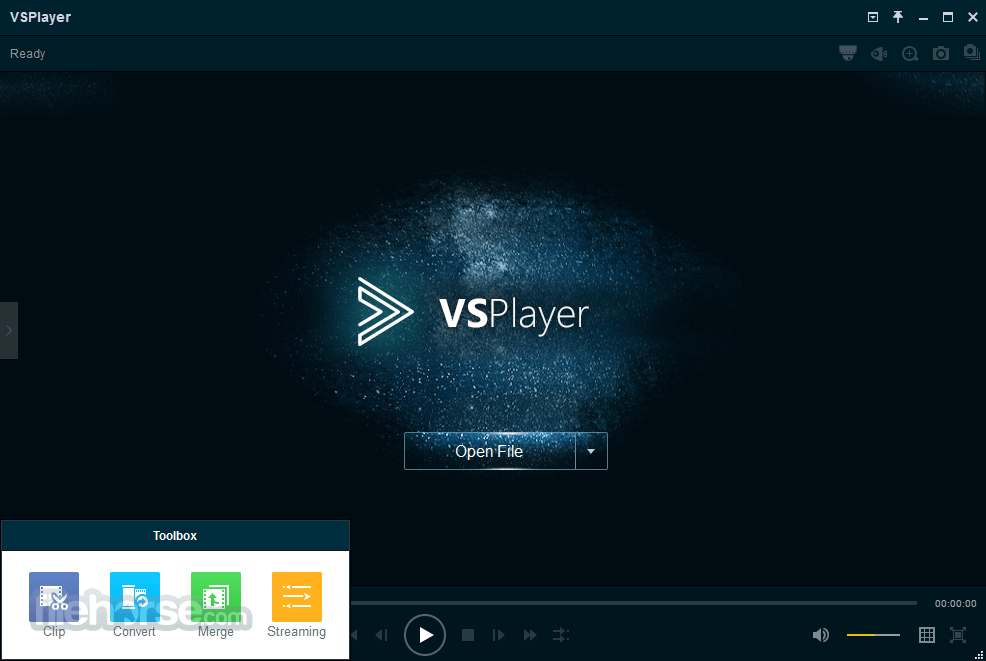Minimize the VSPlayer window
The height and width of the screenshot is (661, 986).
coord(923,19)
